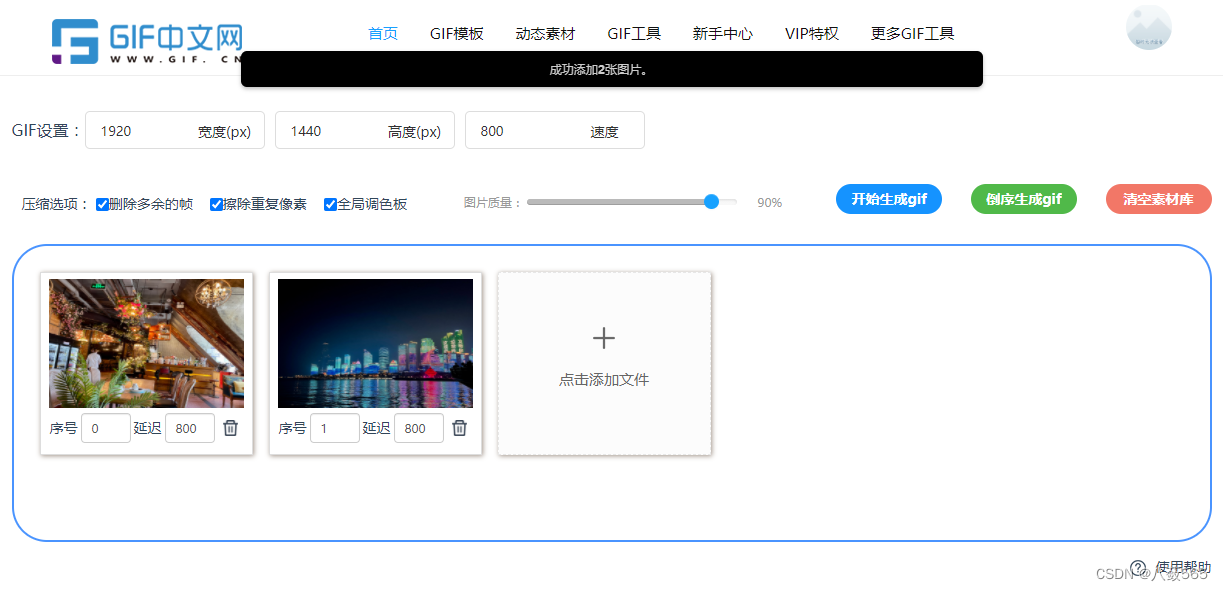Select the night city thumbnail

coord(375,343)
